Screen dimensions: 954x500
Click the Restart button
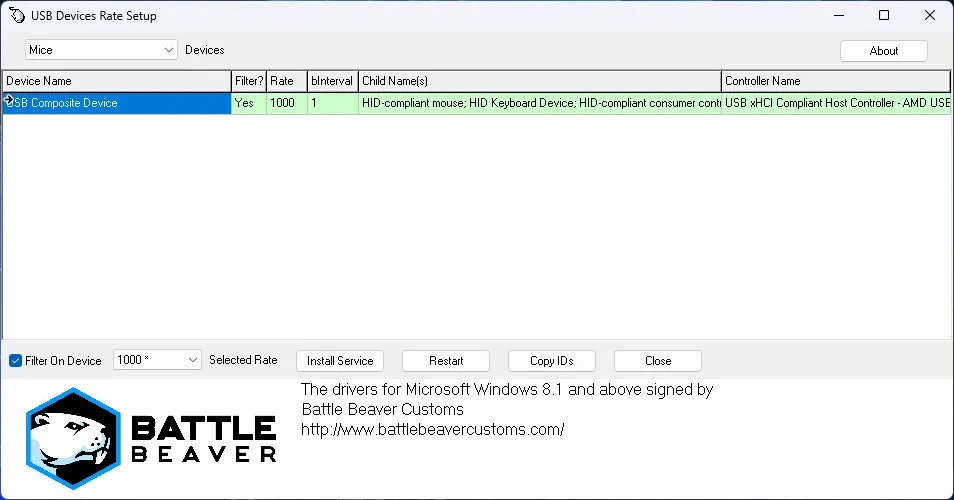click(446, 361)
